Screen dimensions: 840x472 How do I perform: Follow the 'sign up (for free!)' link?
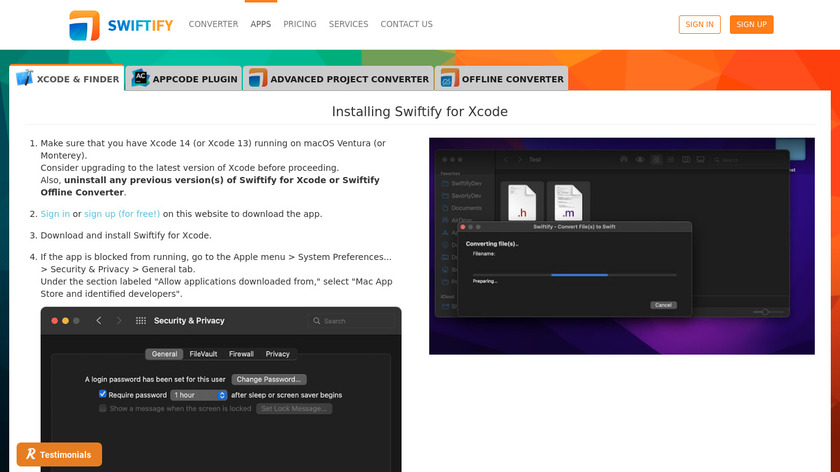tap(121, 214)
